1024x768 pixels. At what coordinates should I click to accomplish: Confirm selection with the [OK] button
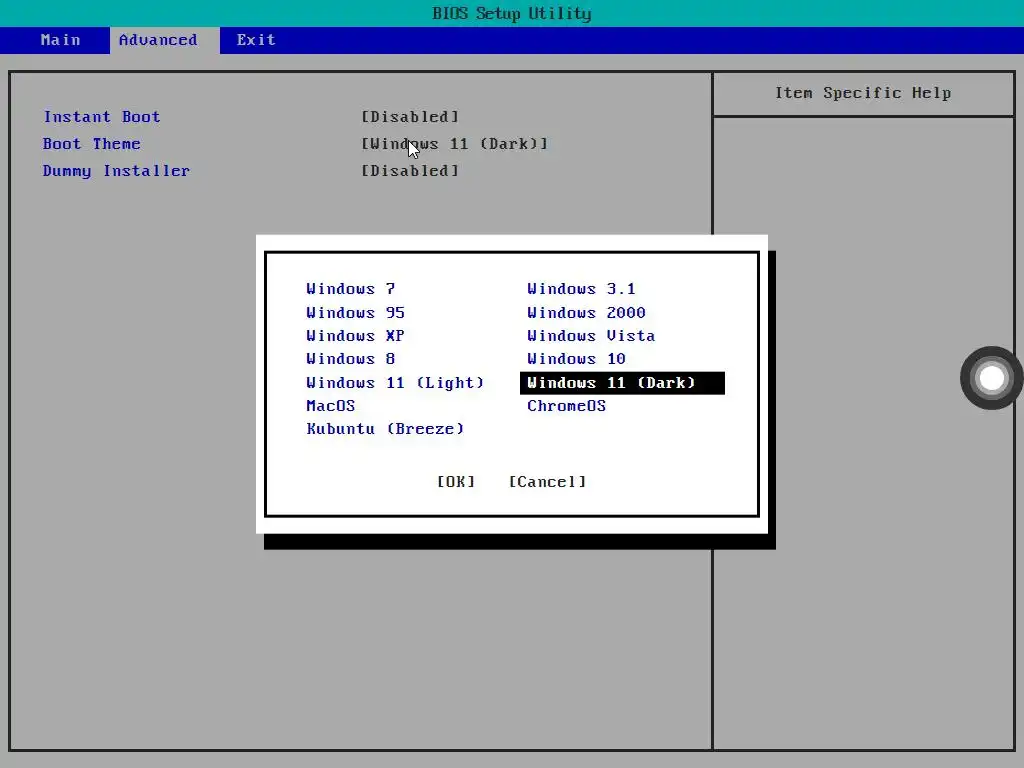(456, 482)
